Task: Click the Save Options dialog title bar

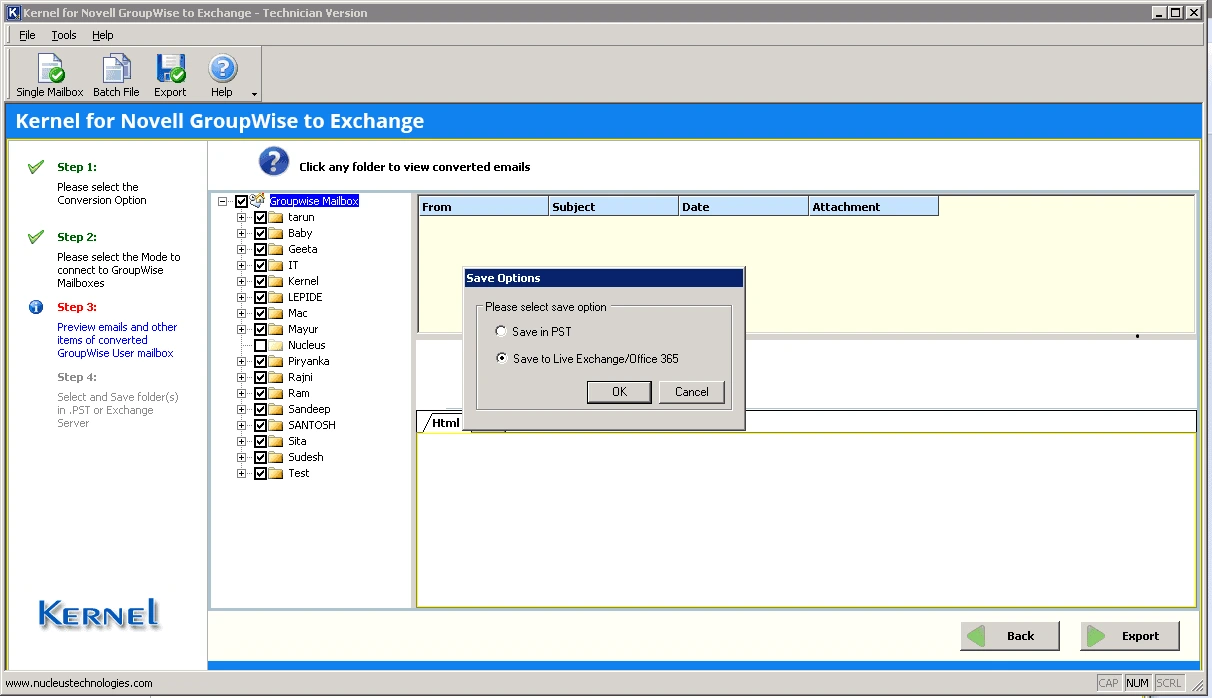Action: (604, 278)
